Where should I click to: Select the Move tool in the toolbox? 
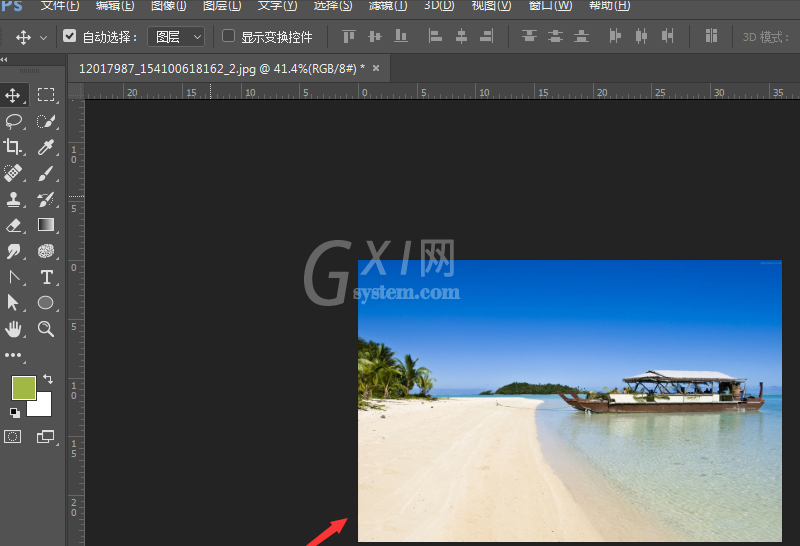coord(13,95)
